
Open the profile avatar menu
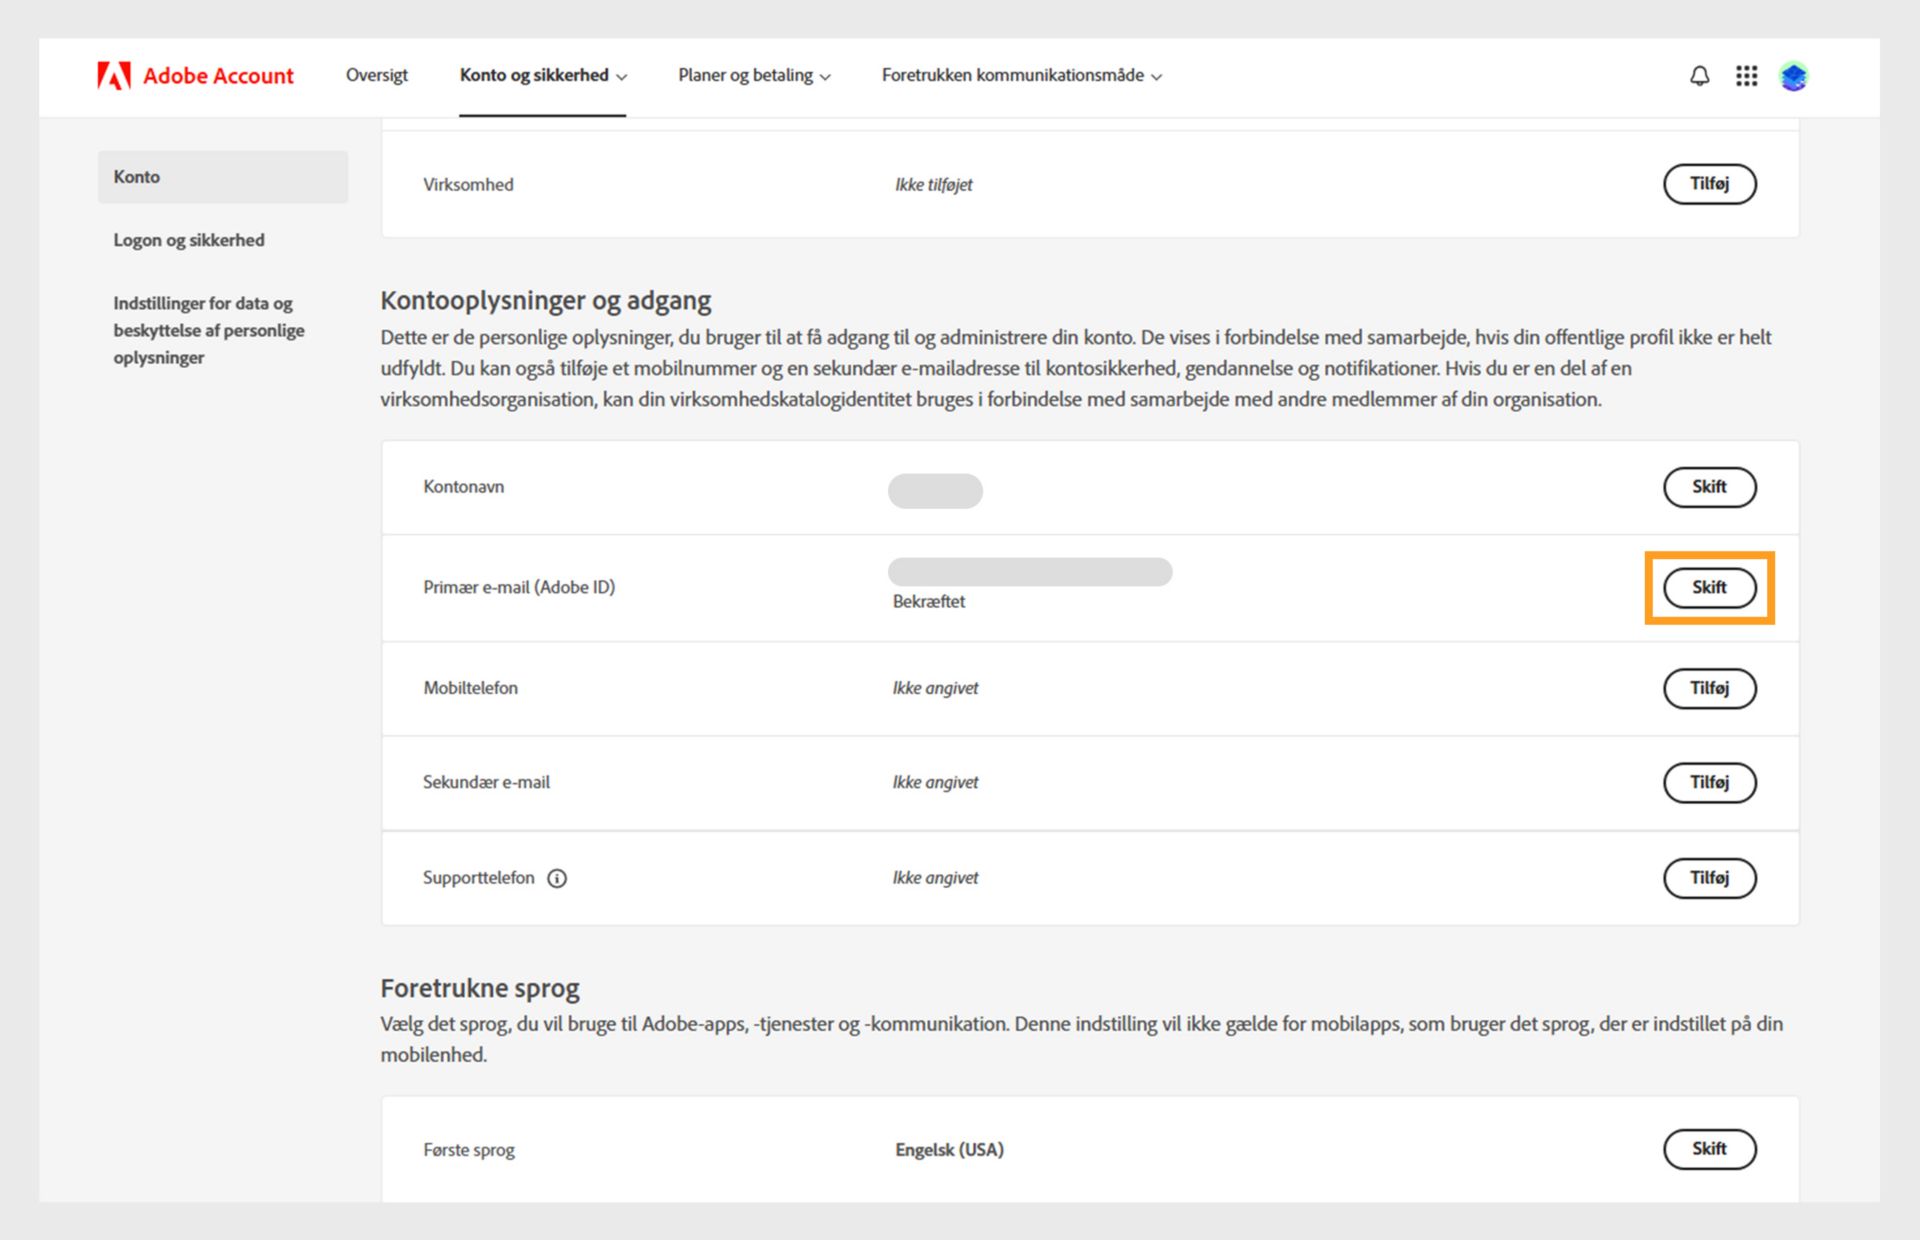tap(1794, 76)
